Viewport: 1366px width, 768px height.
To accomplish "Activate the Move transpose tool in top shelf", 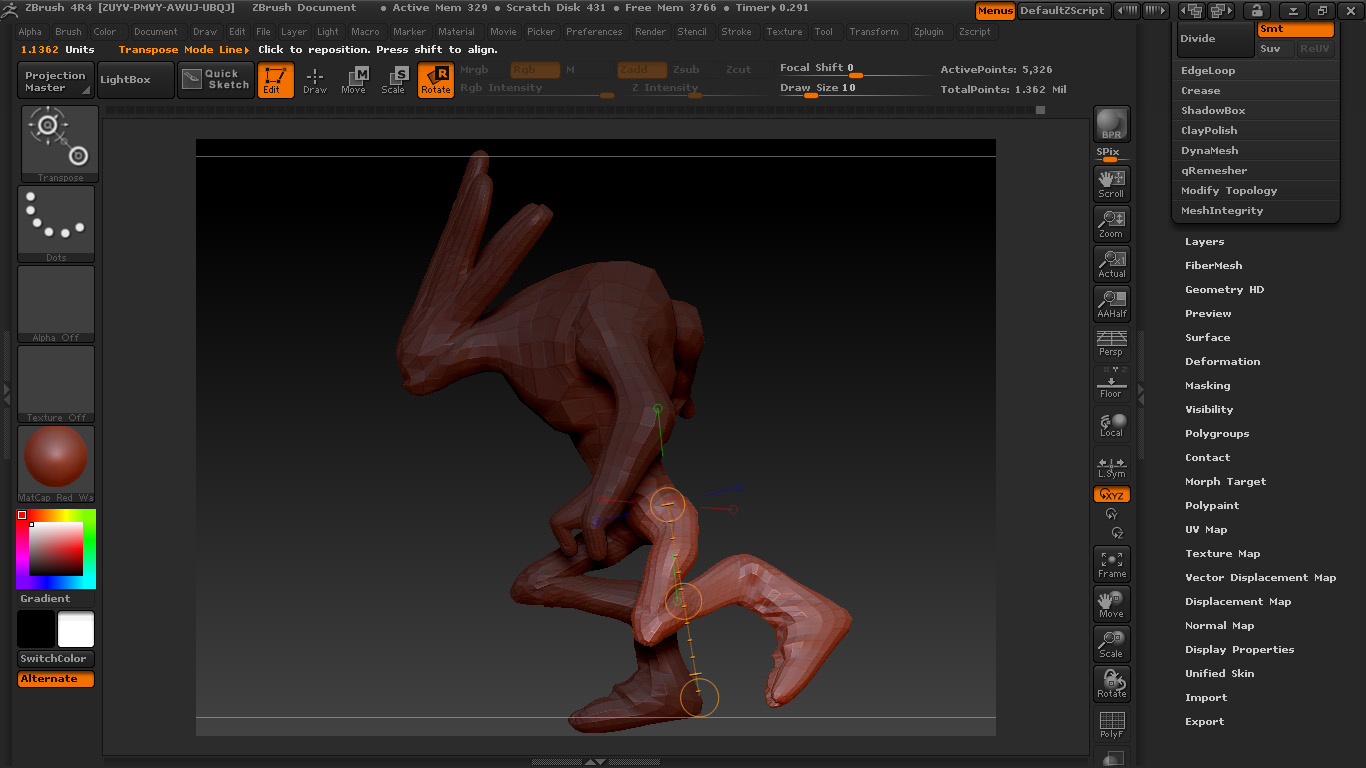I will [353, 80].
